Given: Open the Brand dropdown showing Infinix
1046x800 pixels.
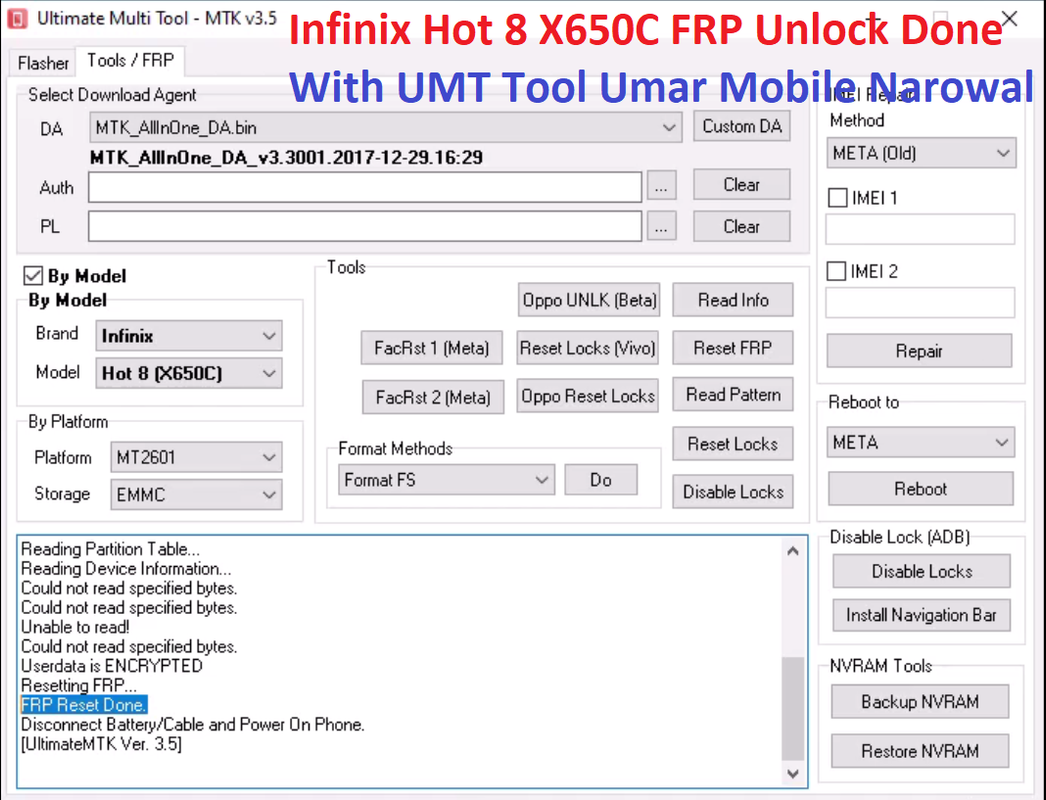Looking at the screenshot, I should [189, 336].
